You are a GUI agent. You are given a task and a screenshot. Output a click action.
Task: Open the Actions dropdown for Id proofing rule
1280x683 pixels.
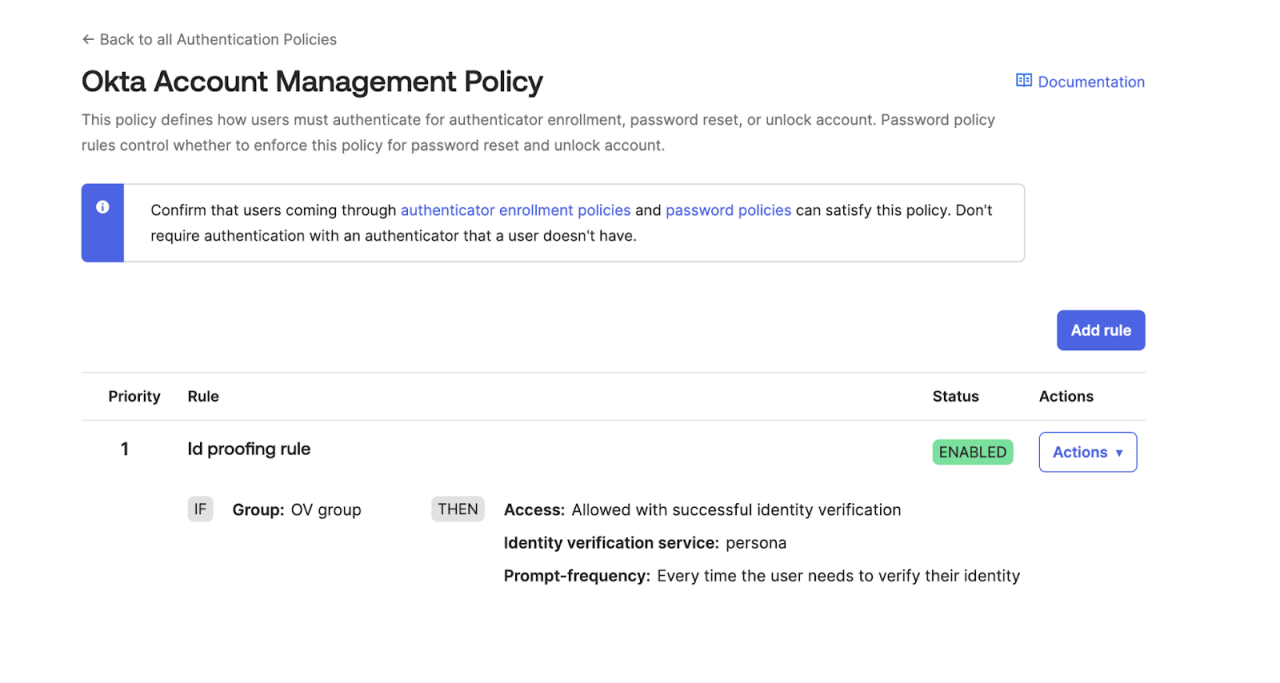click(x=1087, y=452)
